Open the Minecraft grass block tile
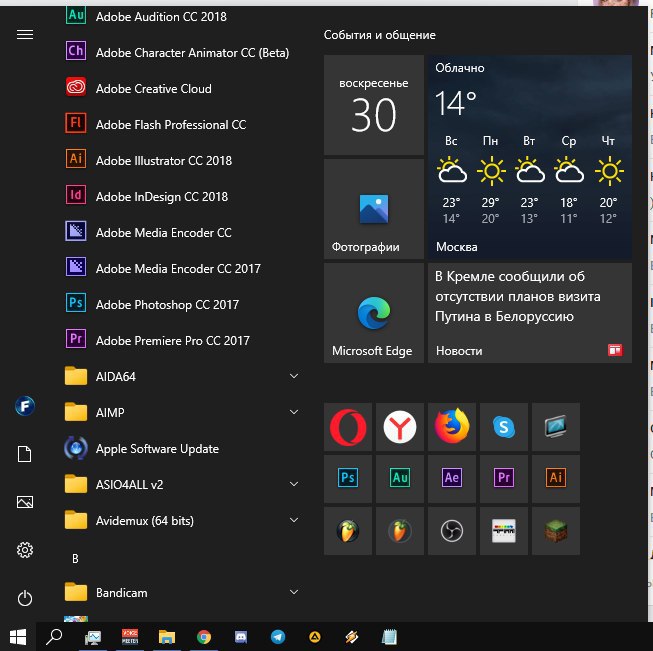The width and height of the screenshot is (653, 651). click(x=556, y=531)
